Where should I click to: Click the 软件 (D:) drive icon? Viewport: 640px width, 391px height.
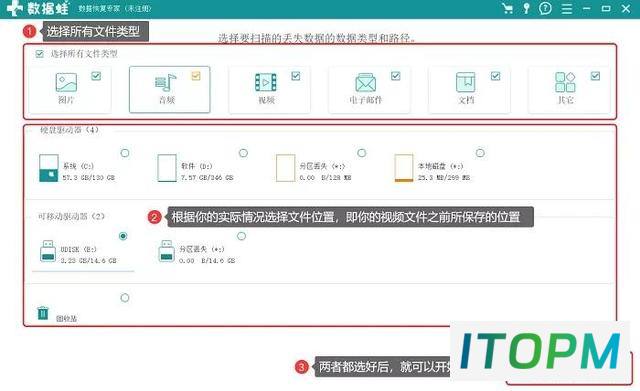pyautogui.click(x=167, y=168)
